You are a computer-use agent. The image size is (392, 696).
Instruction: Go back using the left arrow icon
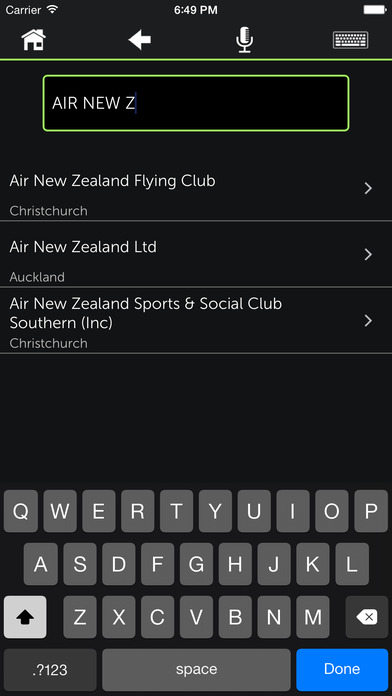(140, 40)
